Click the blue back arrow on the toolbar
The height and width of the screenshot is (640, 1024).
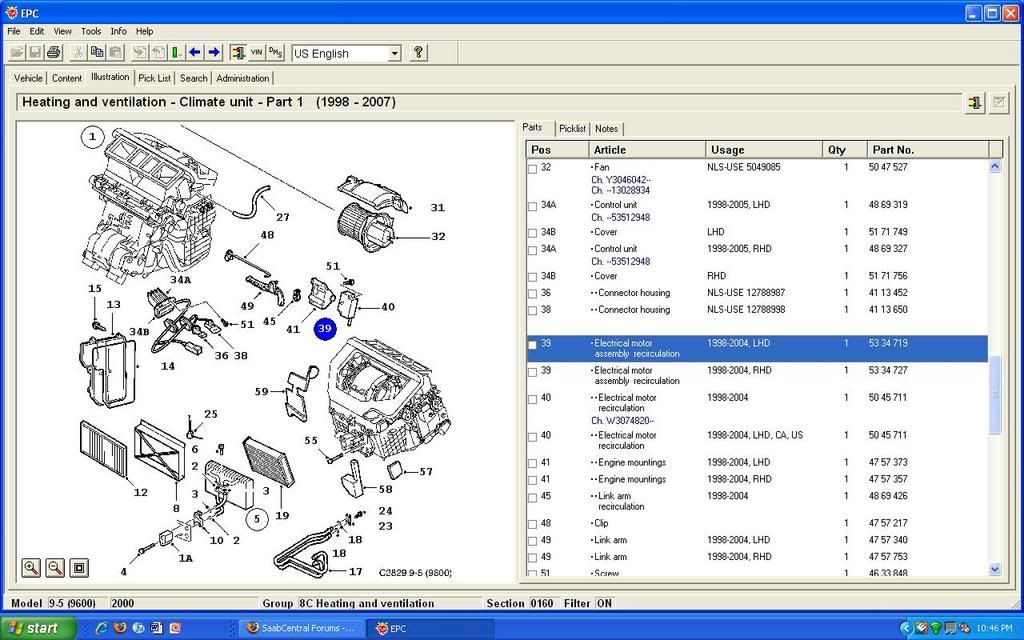click(194, 52)
